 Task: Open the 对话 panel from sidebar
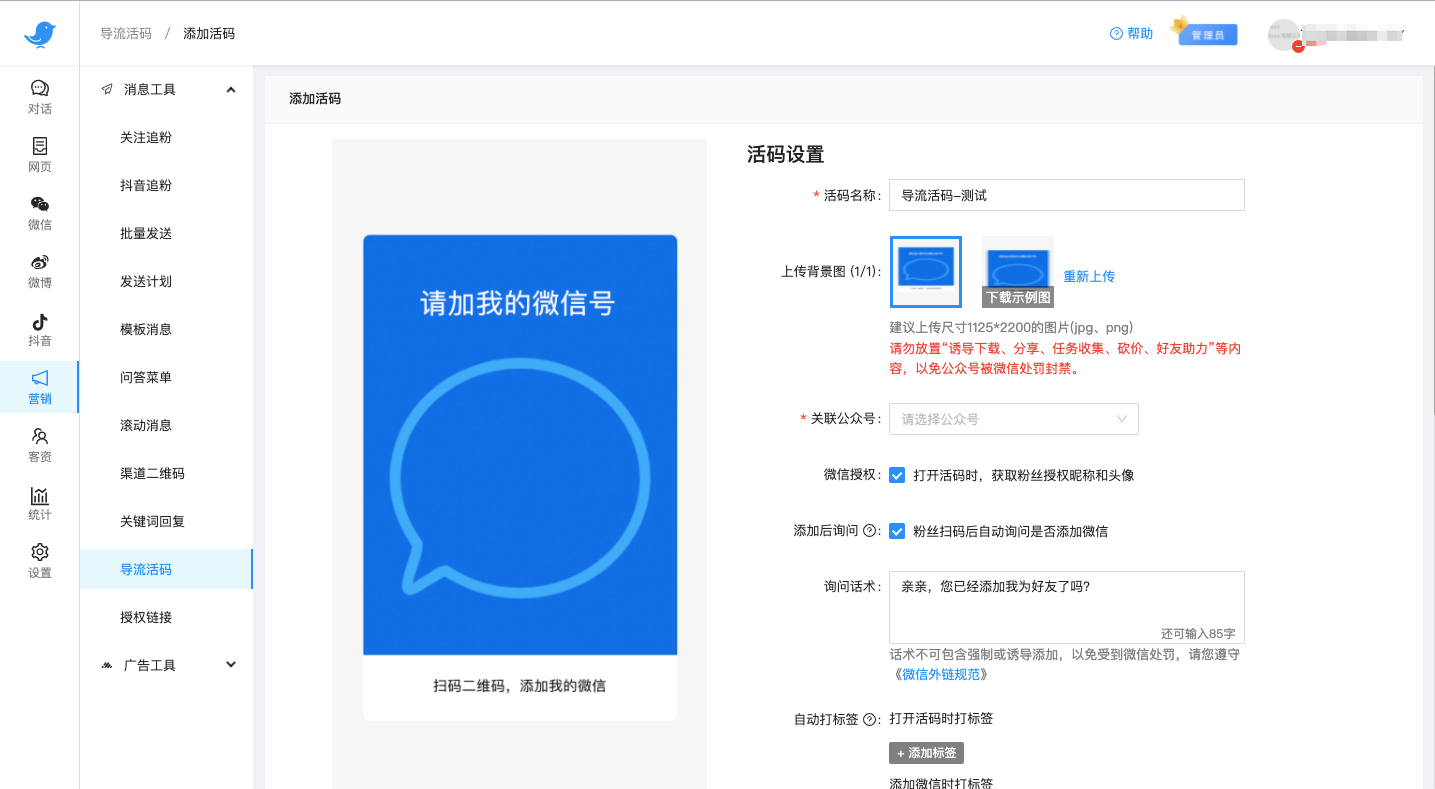39,97
